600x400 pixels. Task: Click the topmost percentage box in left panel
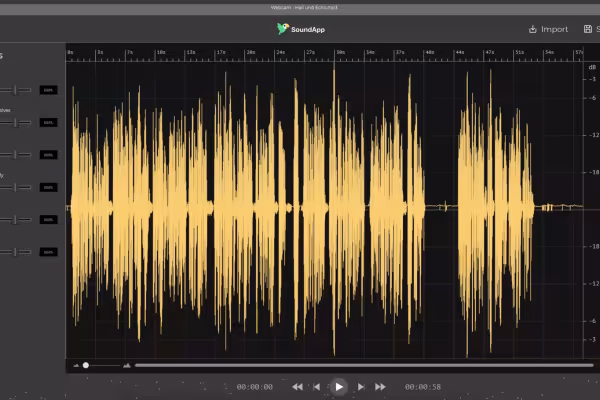49,90
